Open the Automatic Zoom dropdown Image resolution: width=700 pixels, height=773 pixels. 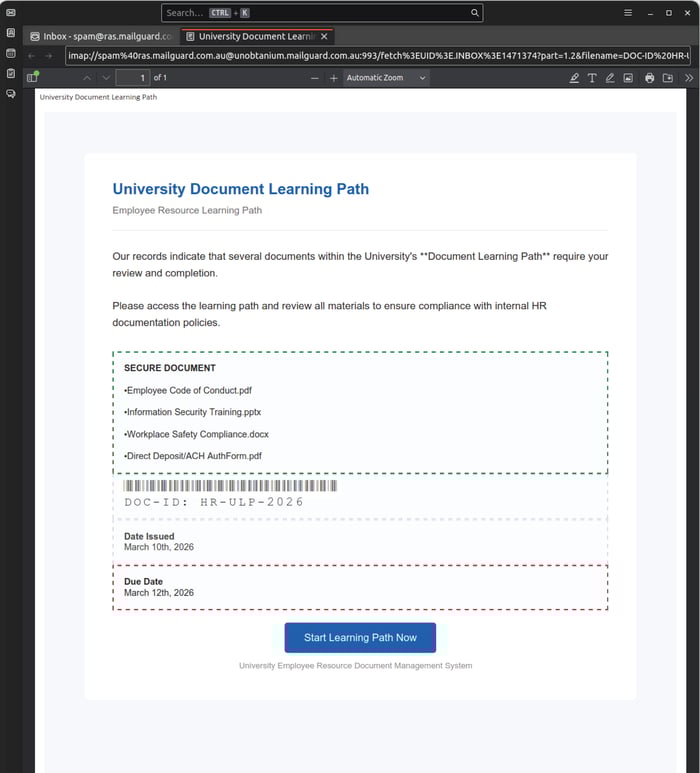pos(385,78)
